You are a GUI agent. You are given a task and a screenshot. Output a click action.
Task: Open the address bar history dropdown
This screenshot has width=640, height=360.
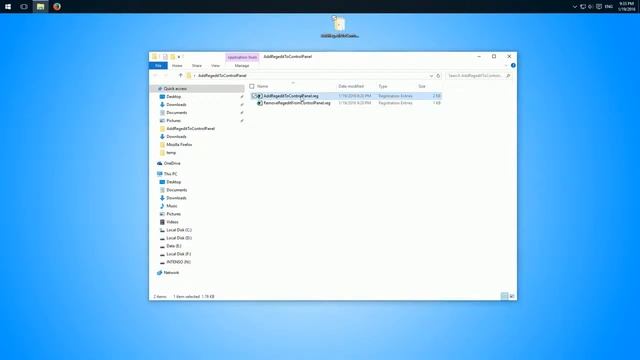coord(431,76)
